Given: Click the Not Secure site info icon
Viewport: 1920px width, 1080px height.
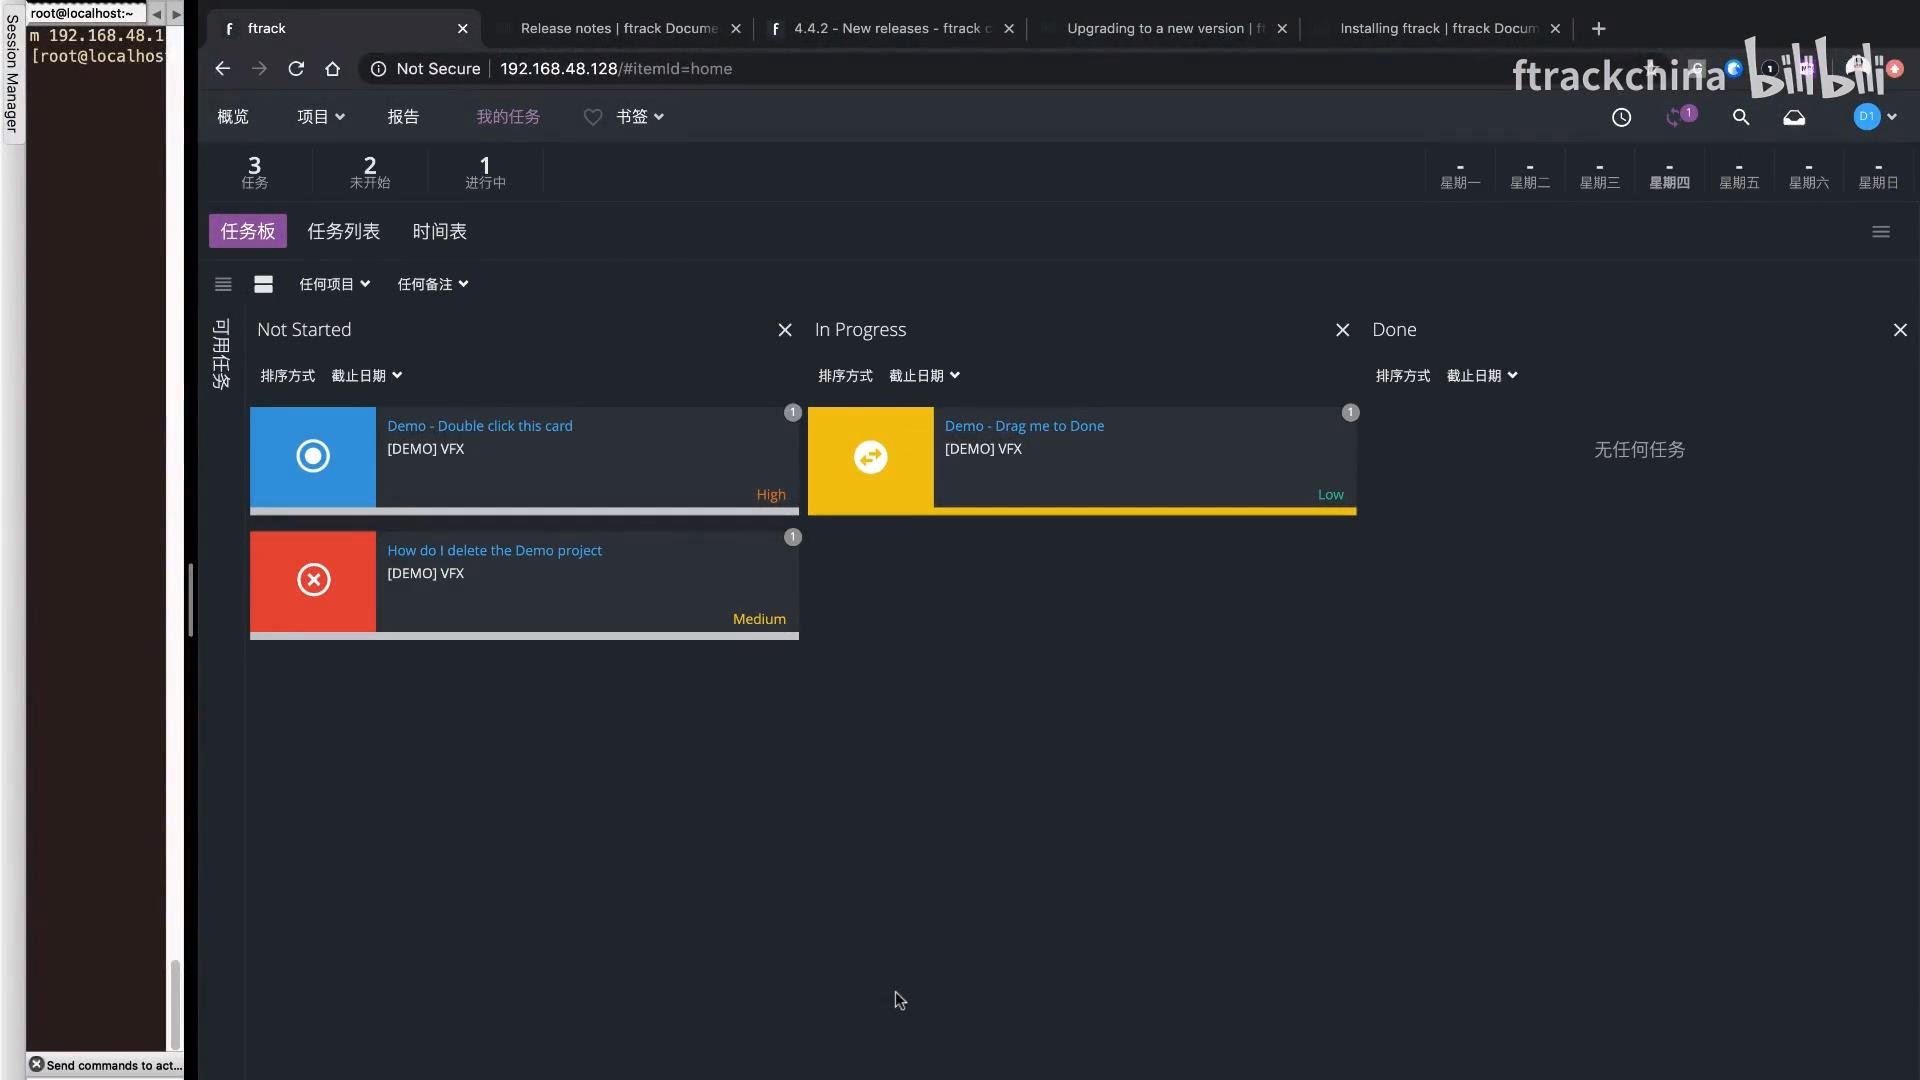Looking at the screenshot, I should pos(378,68).
